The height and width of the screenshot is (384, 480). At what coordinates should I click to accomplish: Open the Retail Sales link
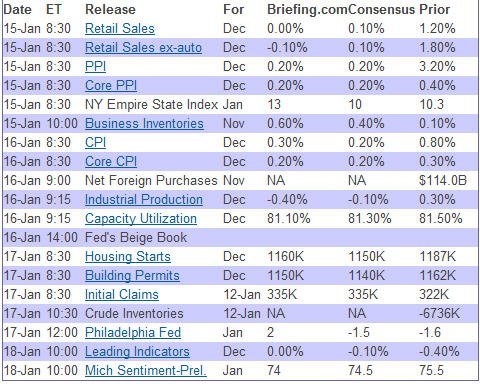click(x=120, y=29)
